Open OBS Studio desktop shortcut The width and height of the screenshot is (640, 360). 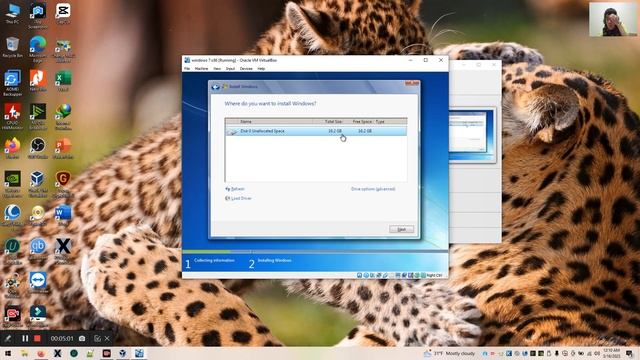tap(38, 148)
